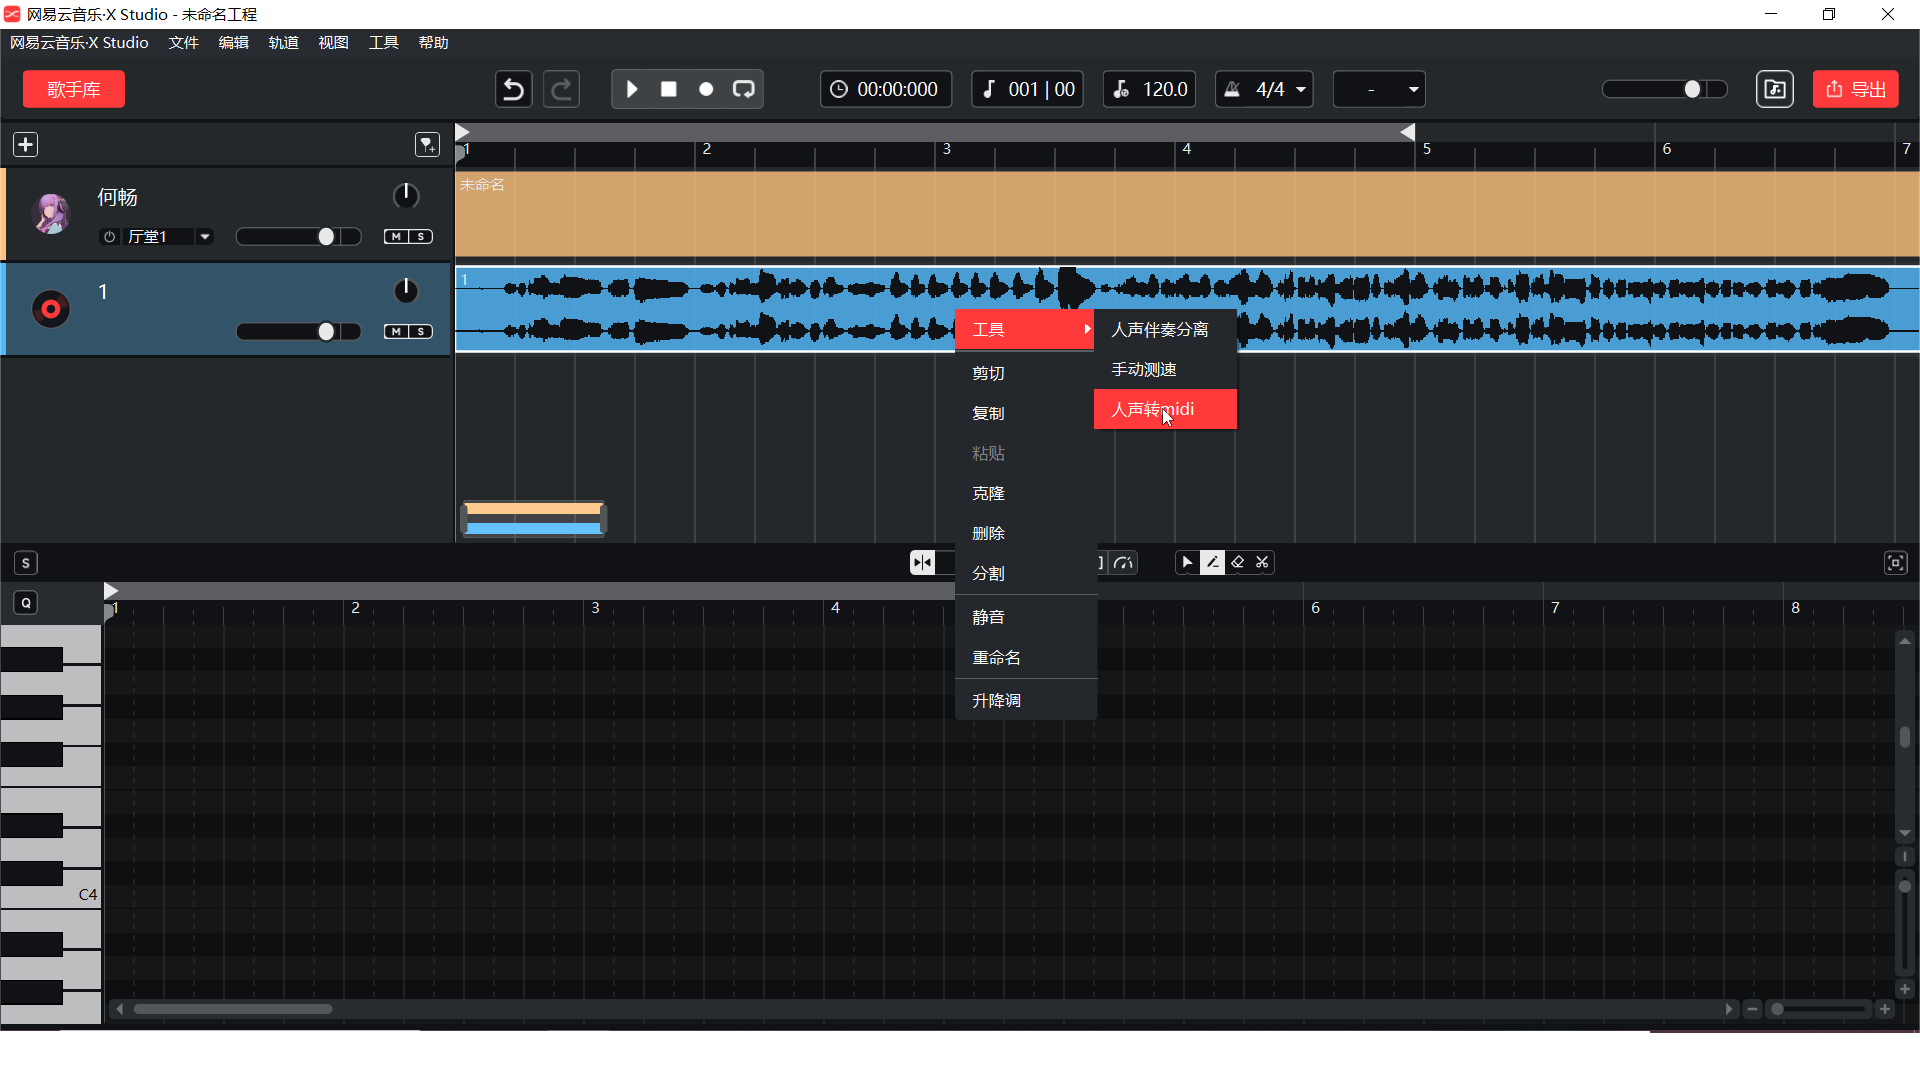Viewport: 1920px width, 1080px height.
Task: Open the 4/4 time signature dropdown
Action: 1264,89
